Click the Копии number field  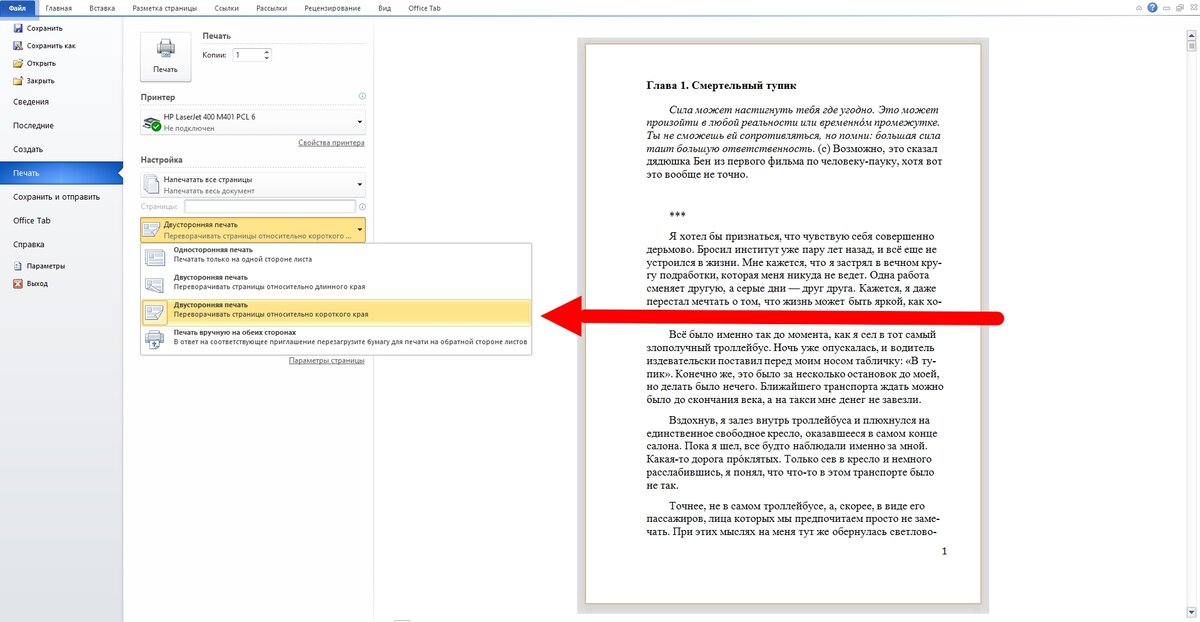pos(247,55)
